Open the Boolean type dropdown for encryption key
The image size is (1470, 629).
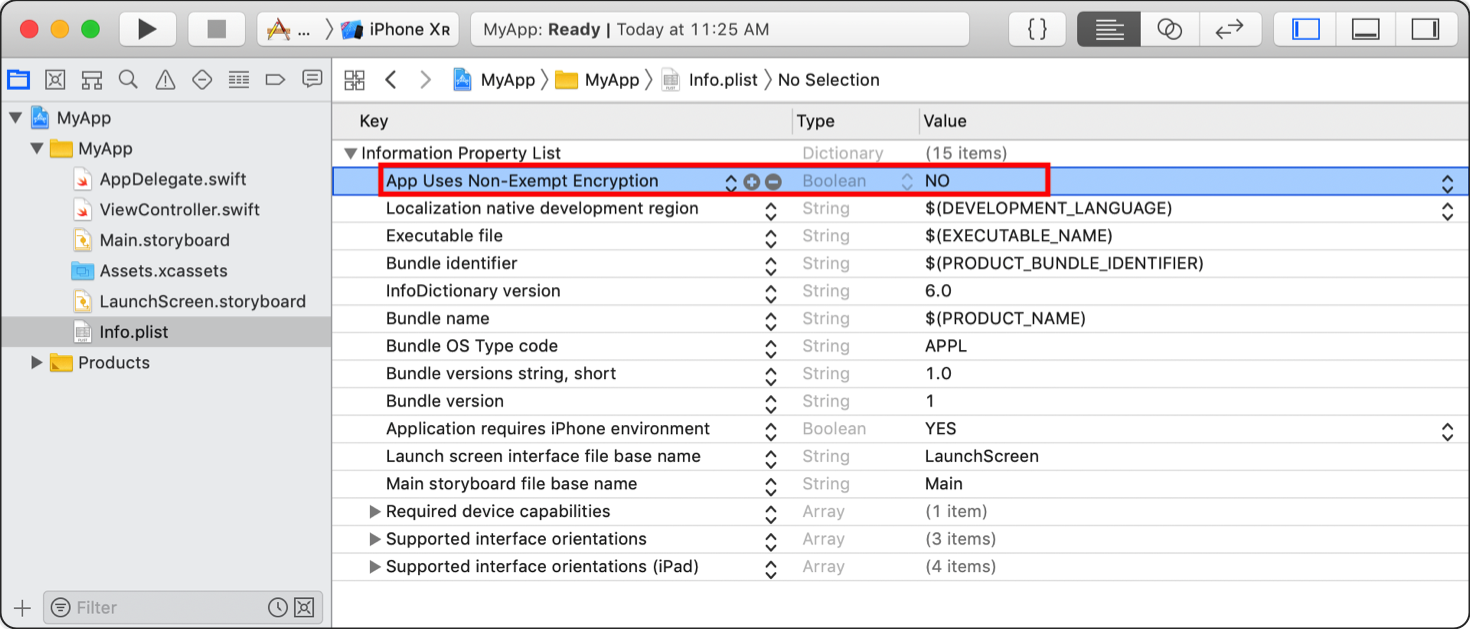[x=907, y=182]
